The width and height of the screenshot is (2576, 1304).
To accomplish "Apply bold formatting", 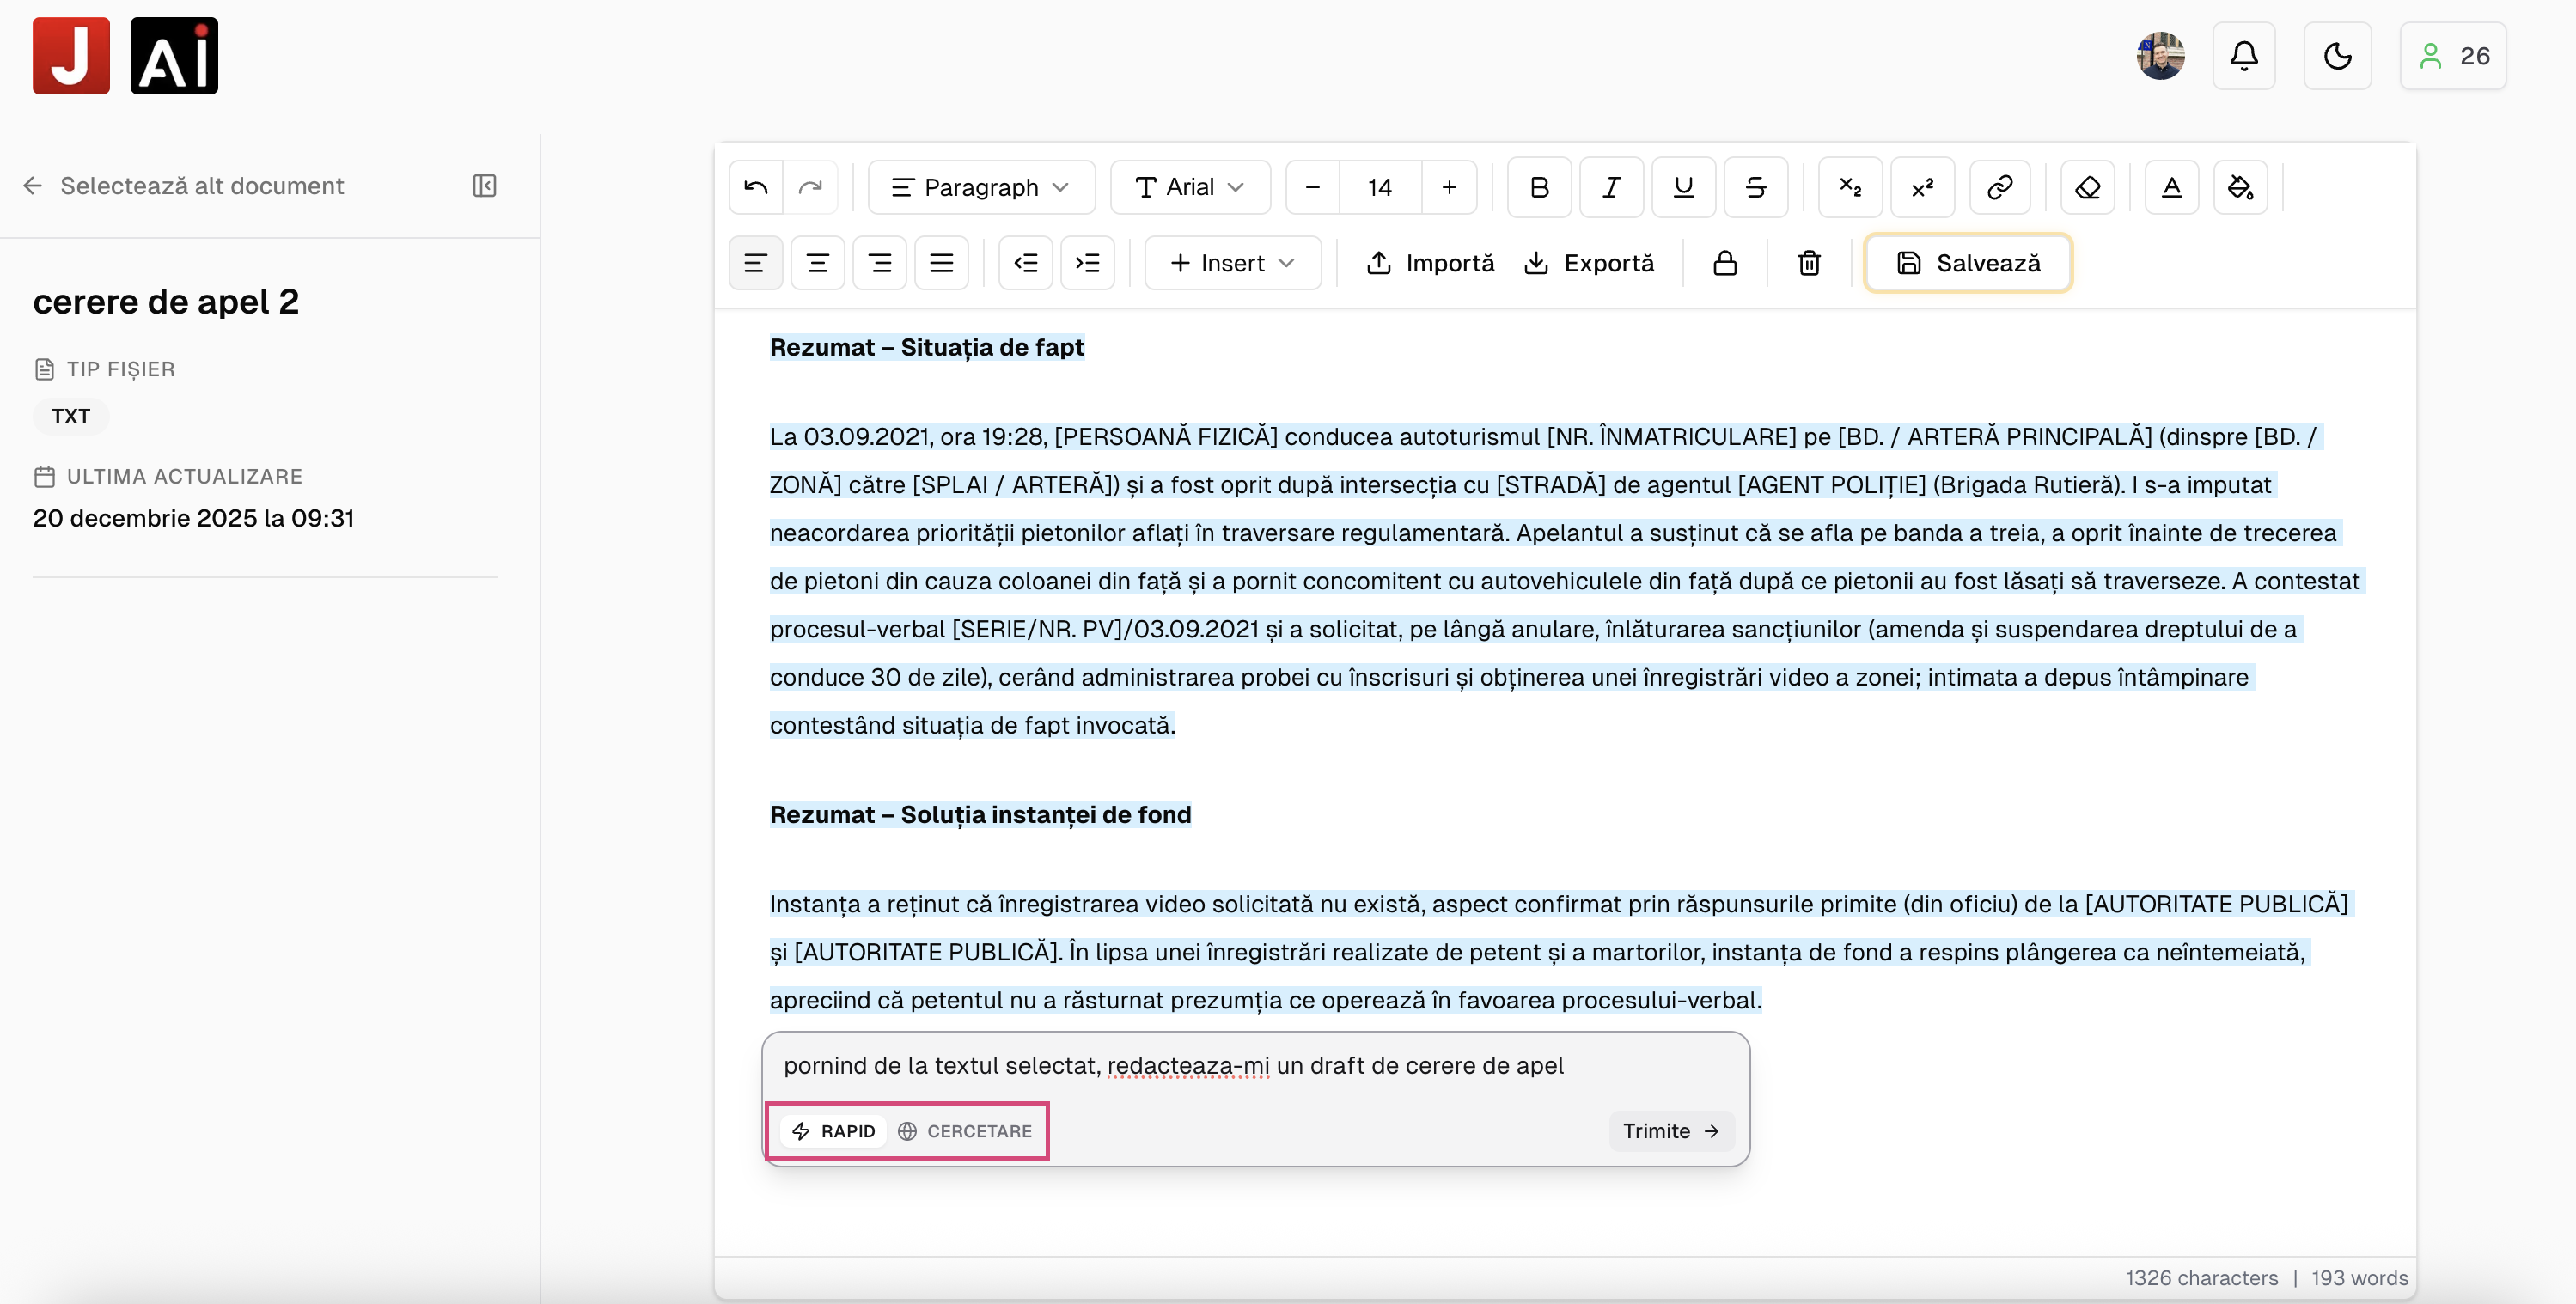I will click(1538, 187).
